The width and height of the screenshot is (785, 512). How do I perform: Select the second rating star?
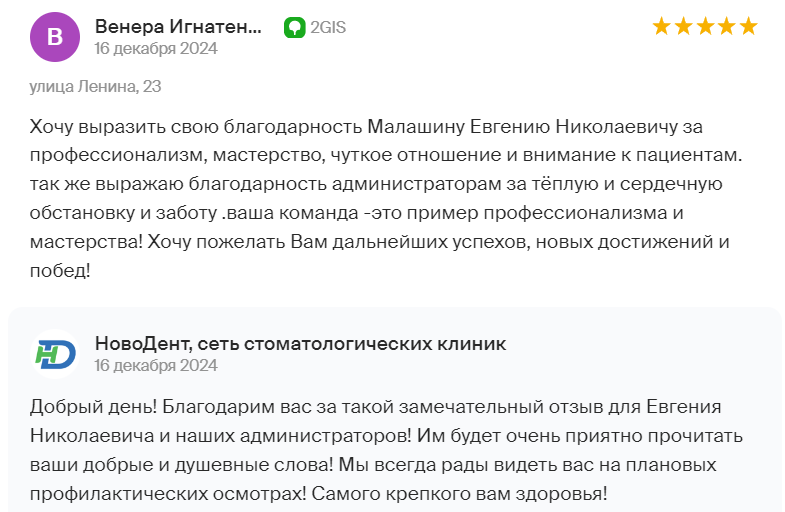683,26
